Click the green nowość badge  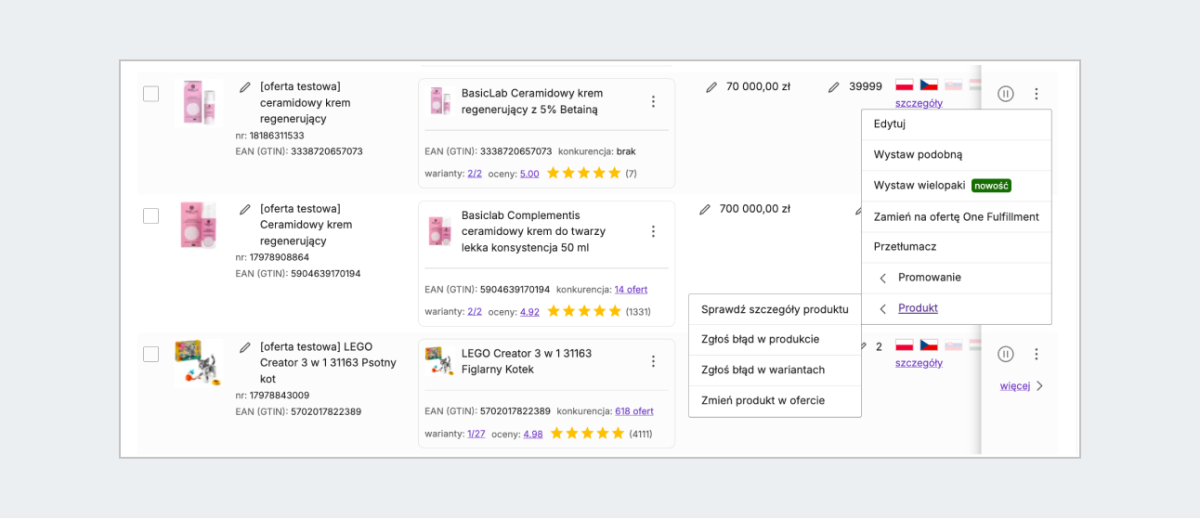[991, 186]
